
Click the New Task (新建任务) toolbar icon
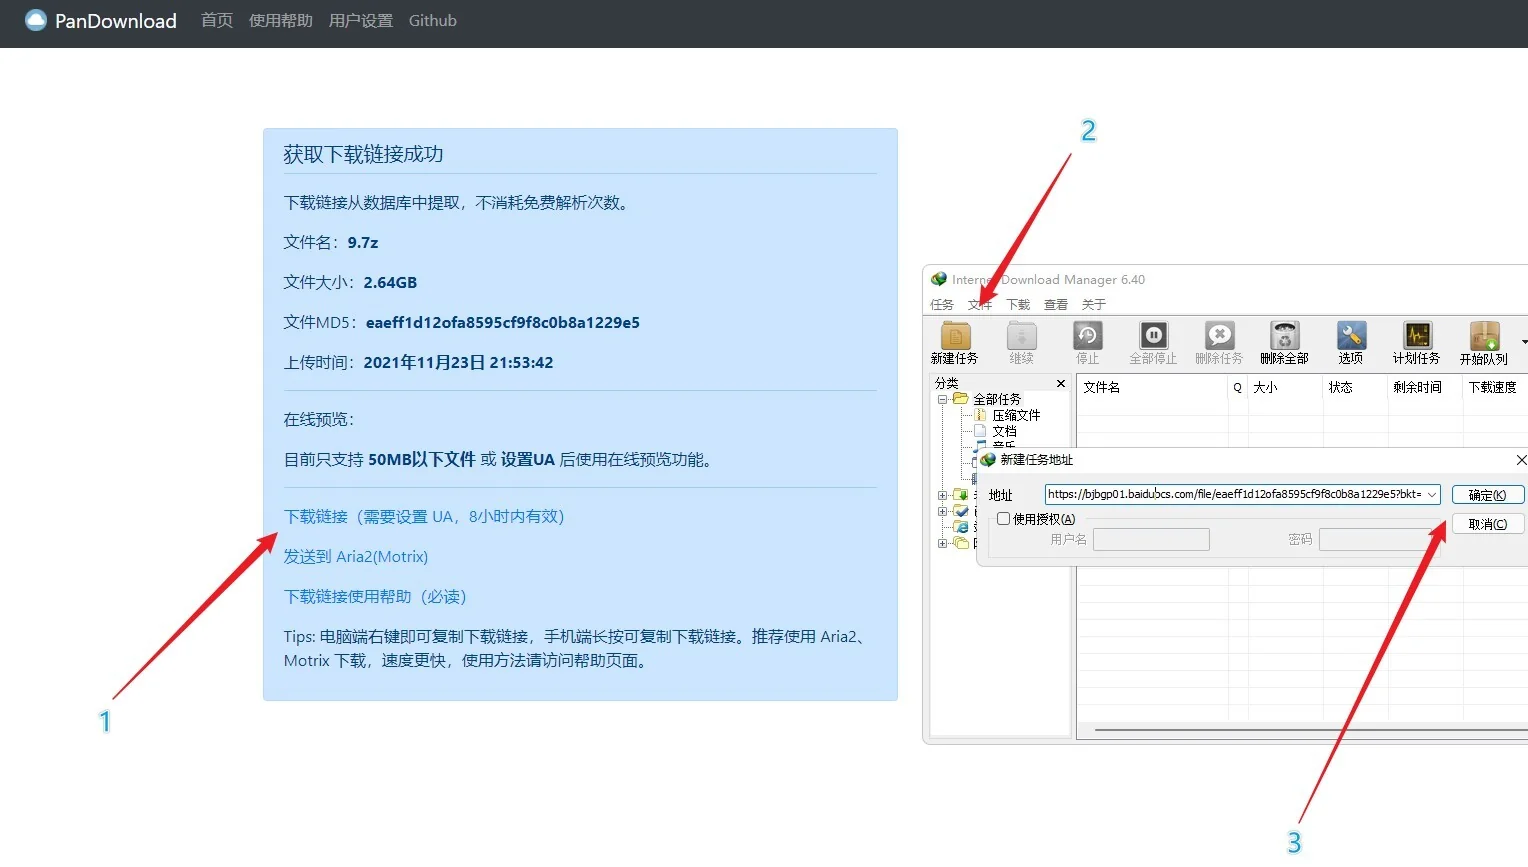pos(955,336)
